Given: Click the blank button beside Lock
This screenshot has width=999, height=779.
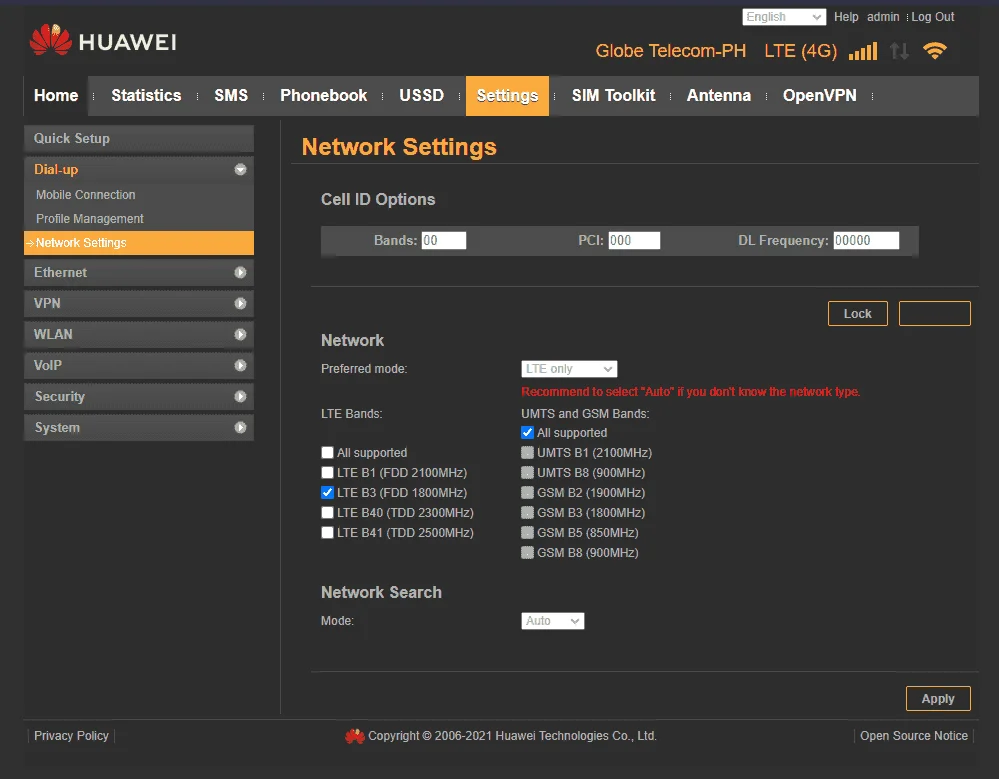Looking at the screenshot, I should click(935, 313).
